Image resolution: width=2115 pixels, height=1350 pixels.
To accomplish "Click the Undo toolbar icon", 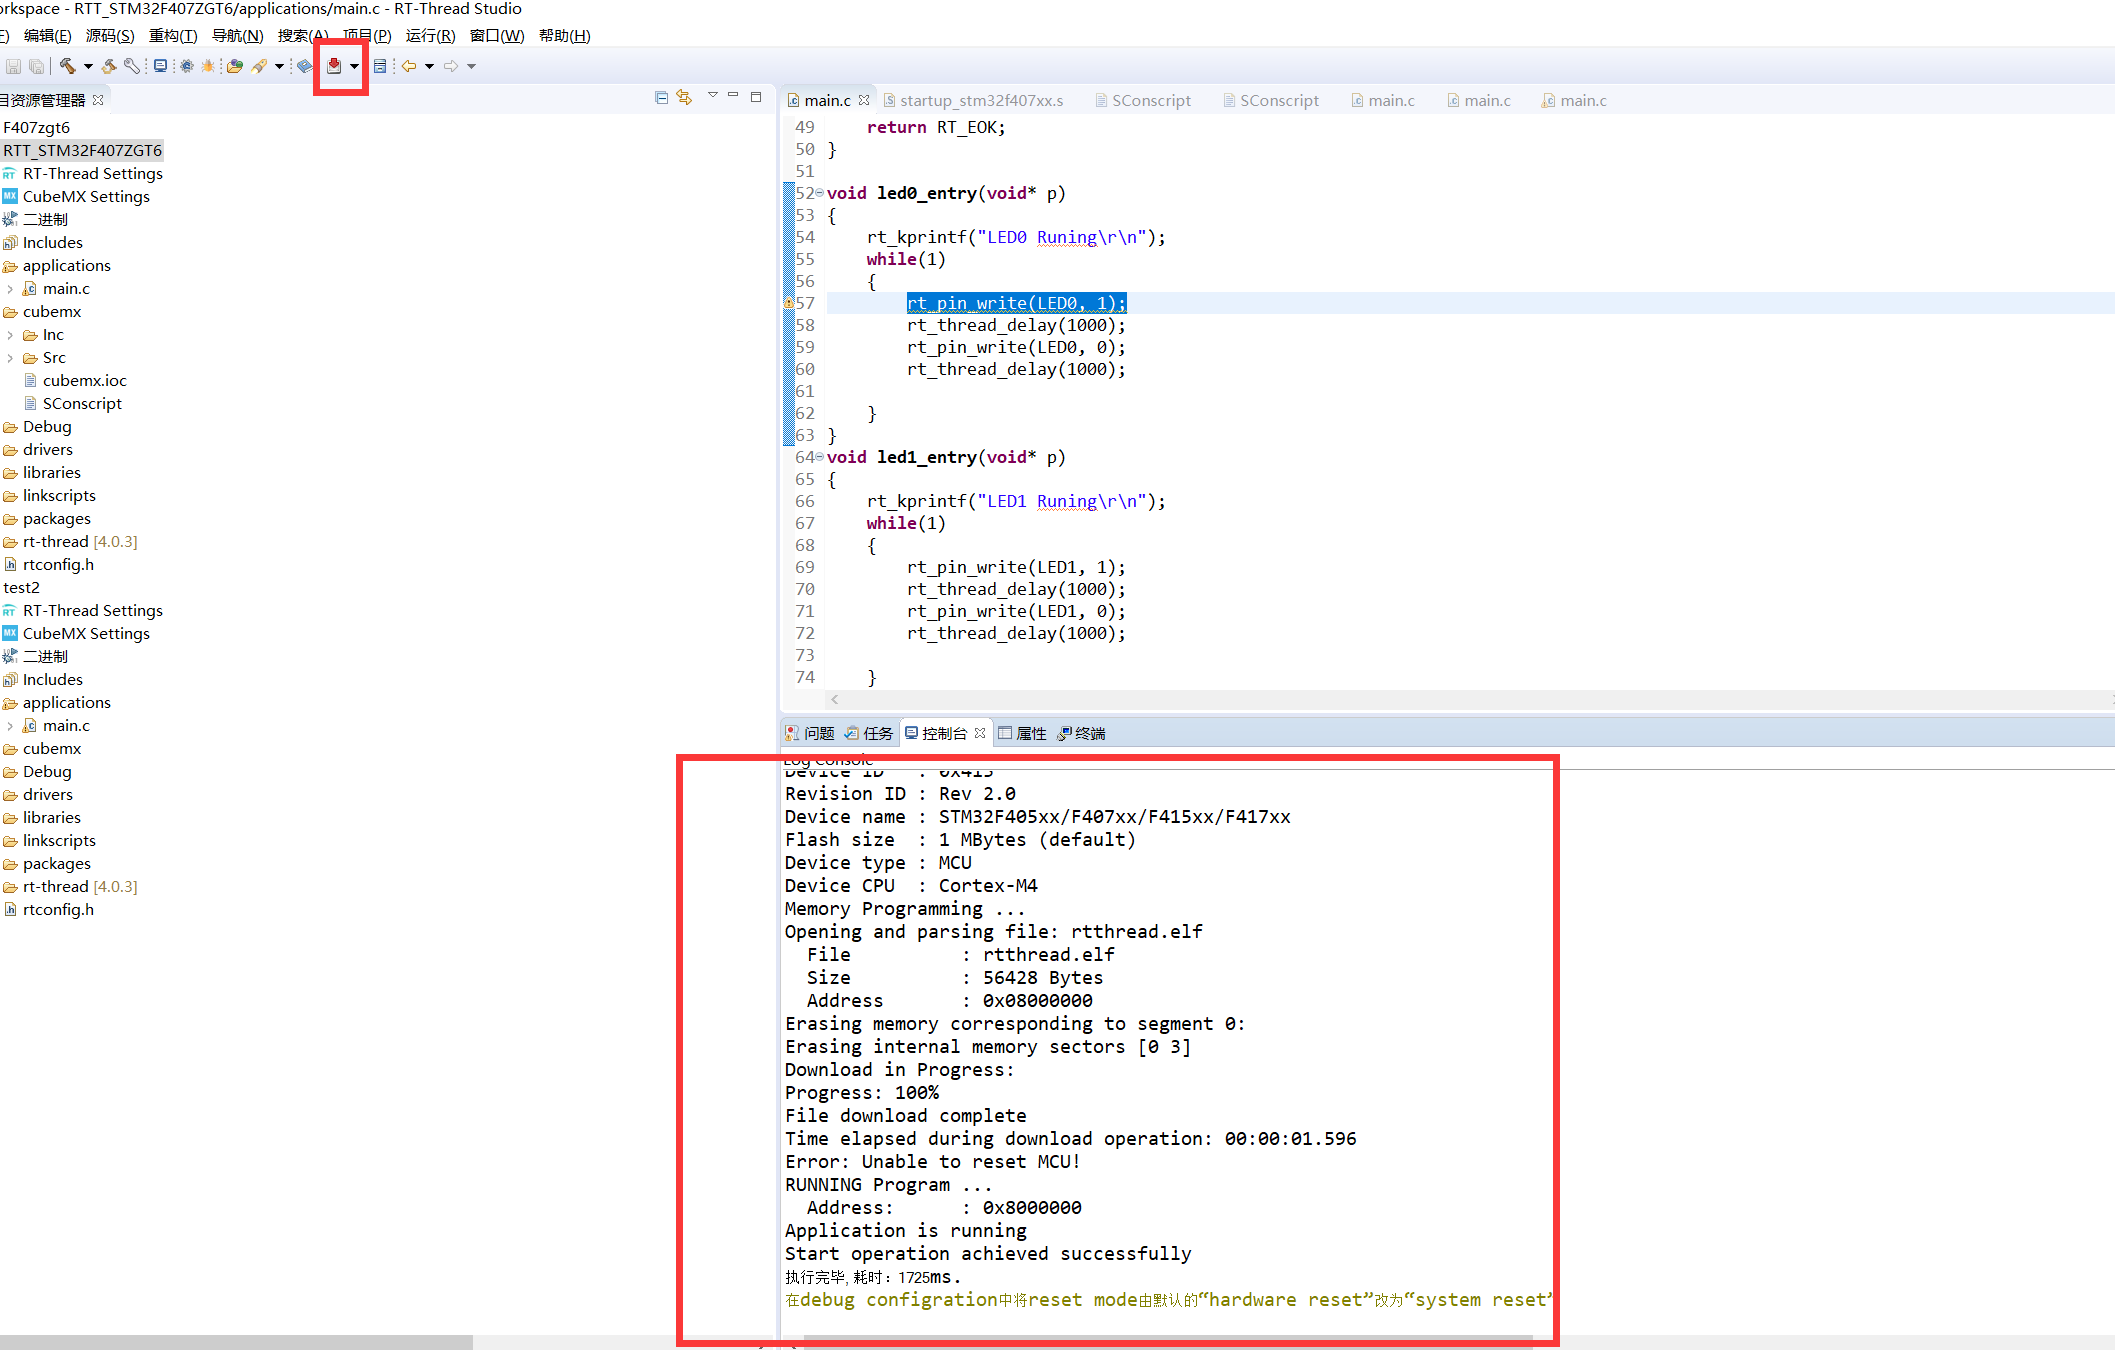I will coord(409,66).
